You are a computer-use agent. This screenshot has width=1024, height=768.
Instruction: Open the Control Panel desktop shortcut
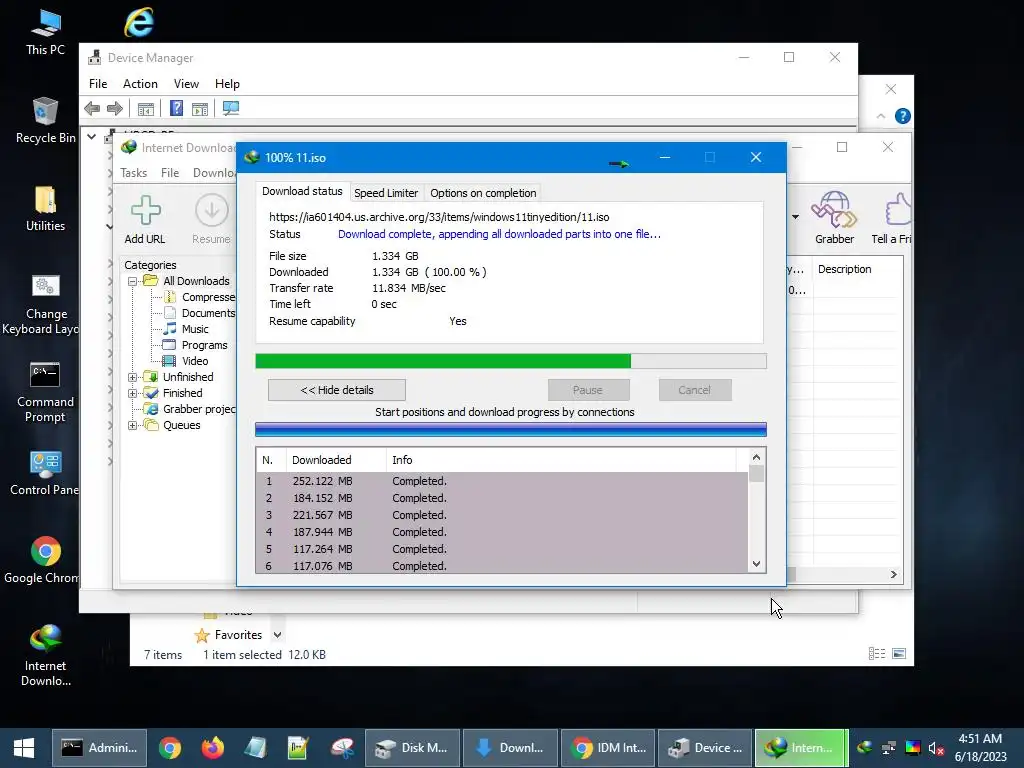[45, 473]
